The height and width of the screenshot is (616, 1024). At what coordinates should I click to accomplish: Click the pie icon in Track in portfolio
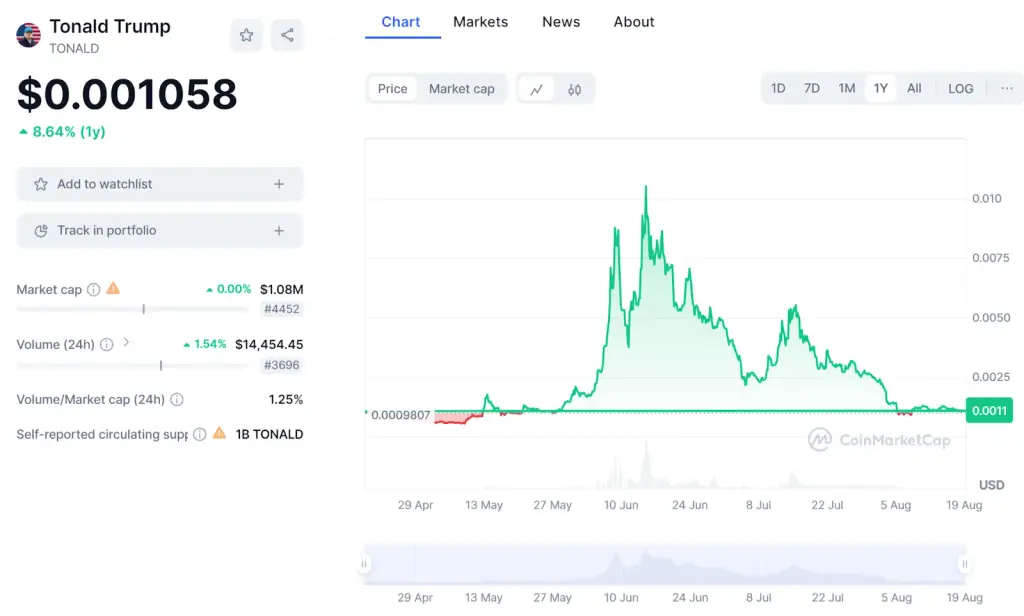(40, 231)
